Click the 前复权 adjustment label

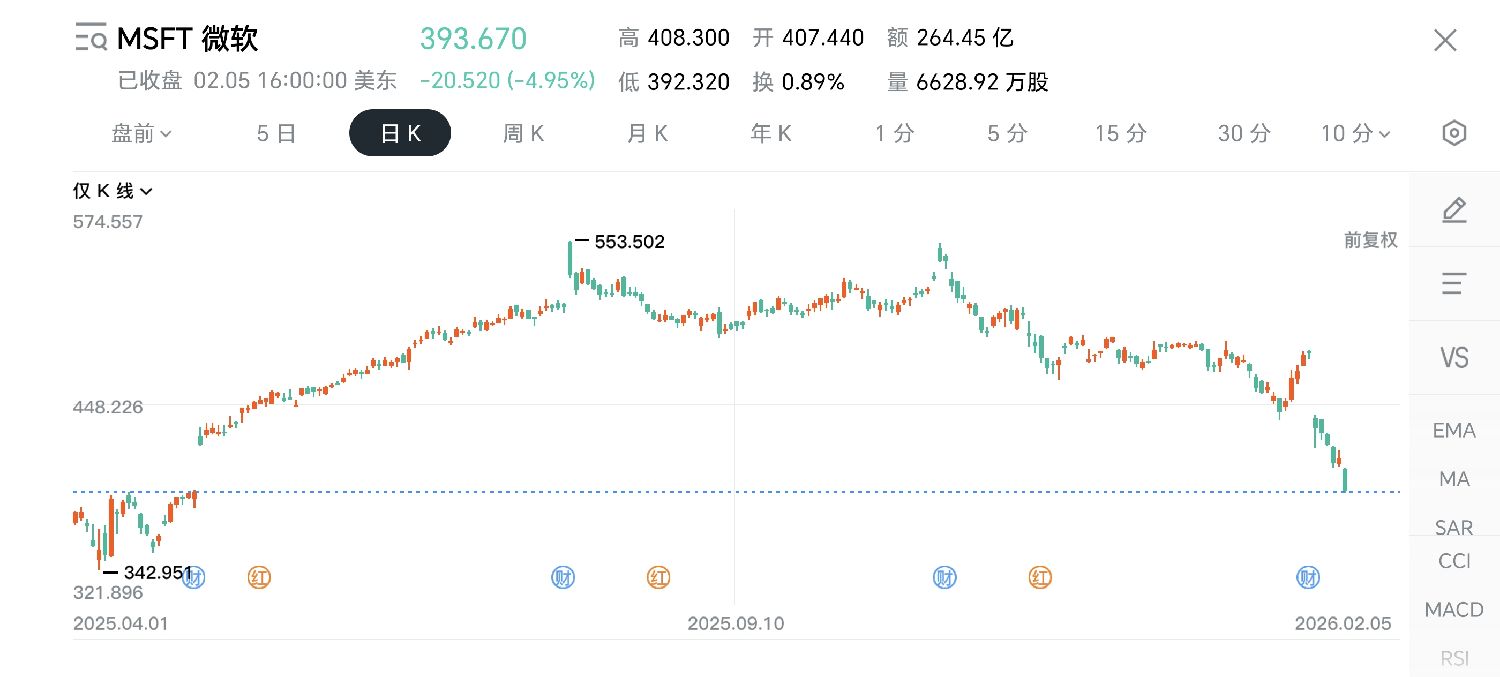coord(1370,240)
